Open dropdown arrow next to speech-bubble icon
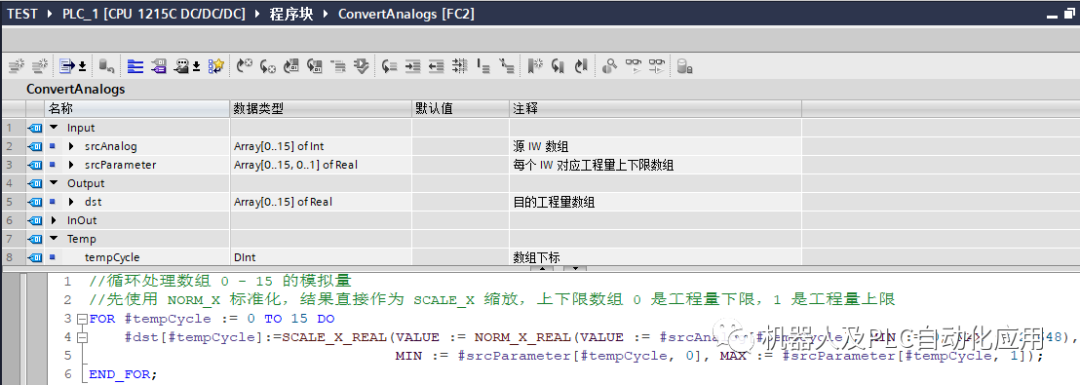Screen dimensions: 1080x385 coord(196,67)
